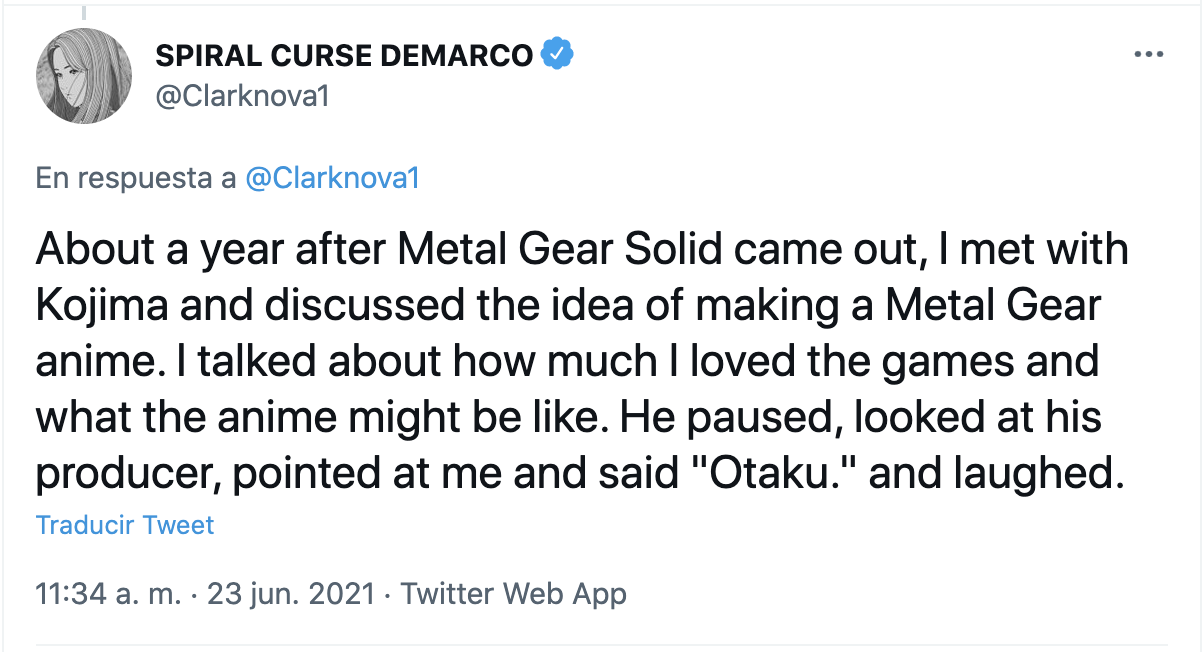1202x652 pixels.
Task: Open the Twitter Web App source link
Action: 513,594
